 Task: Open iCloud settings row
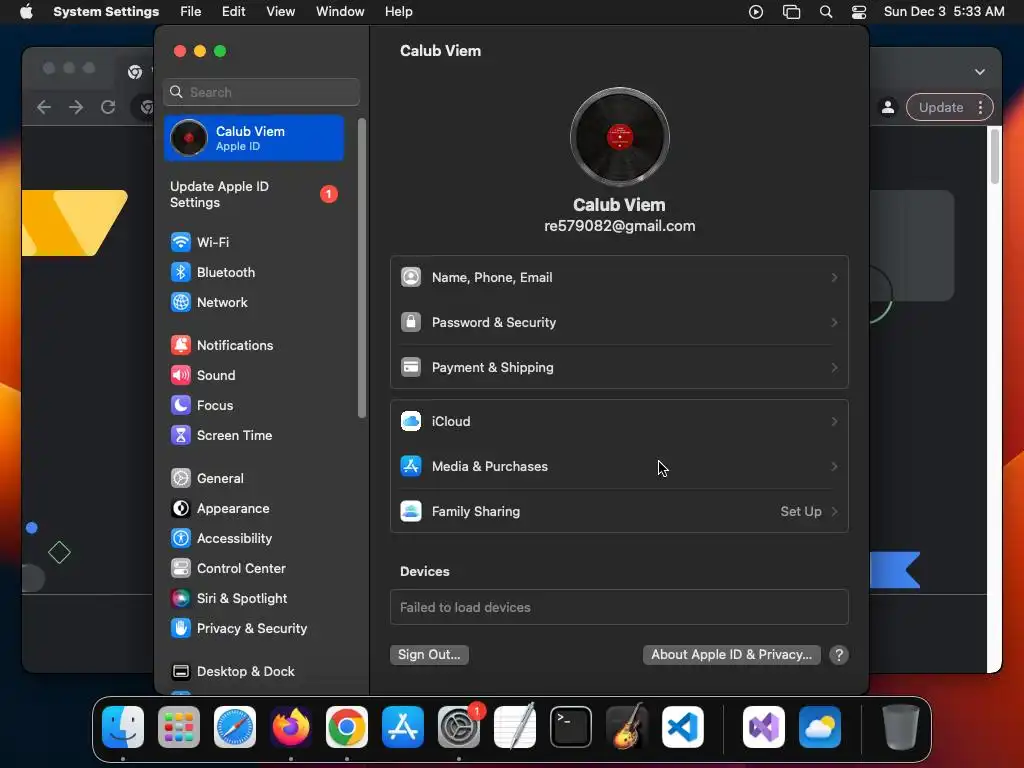tap(619, 422)
